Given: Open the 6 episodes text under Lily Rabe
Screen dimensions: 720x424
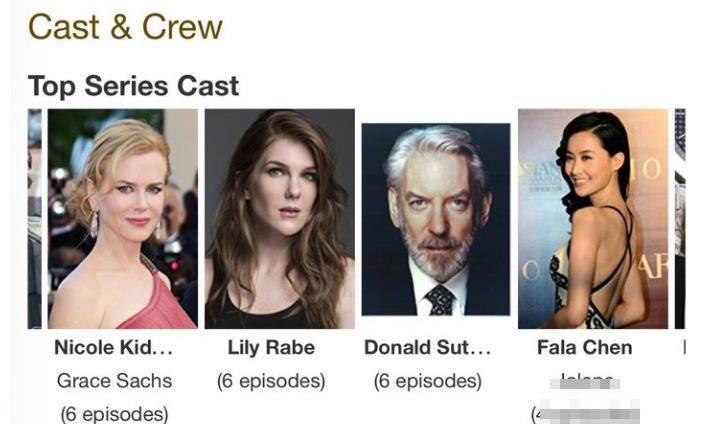Looking at the screenshot, I should (x=271, y=381).
